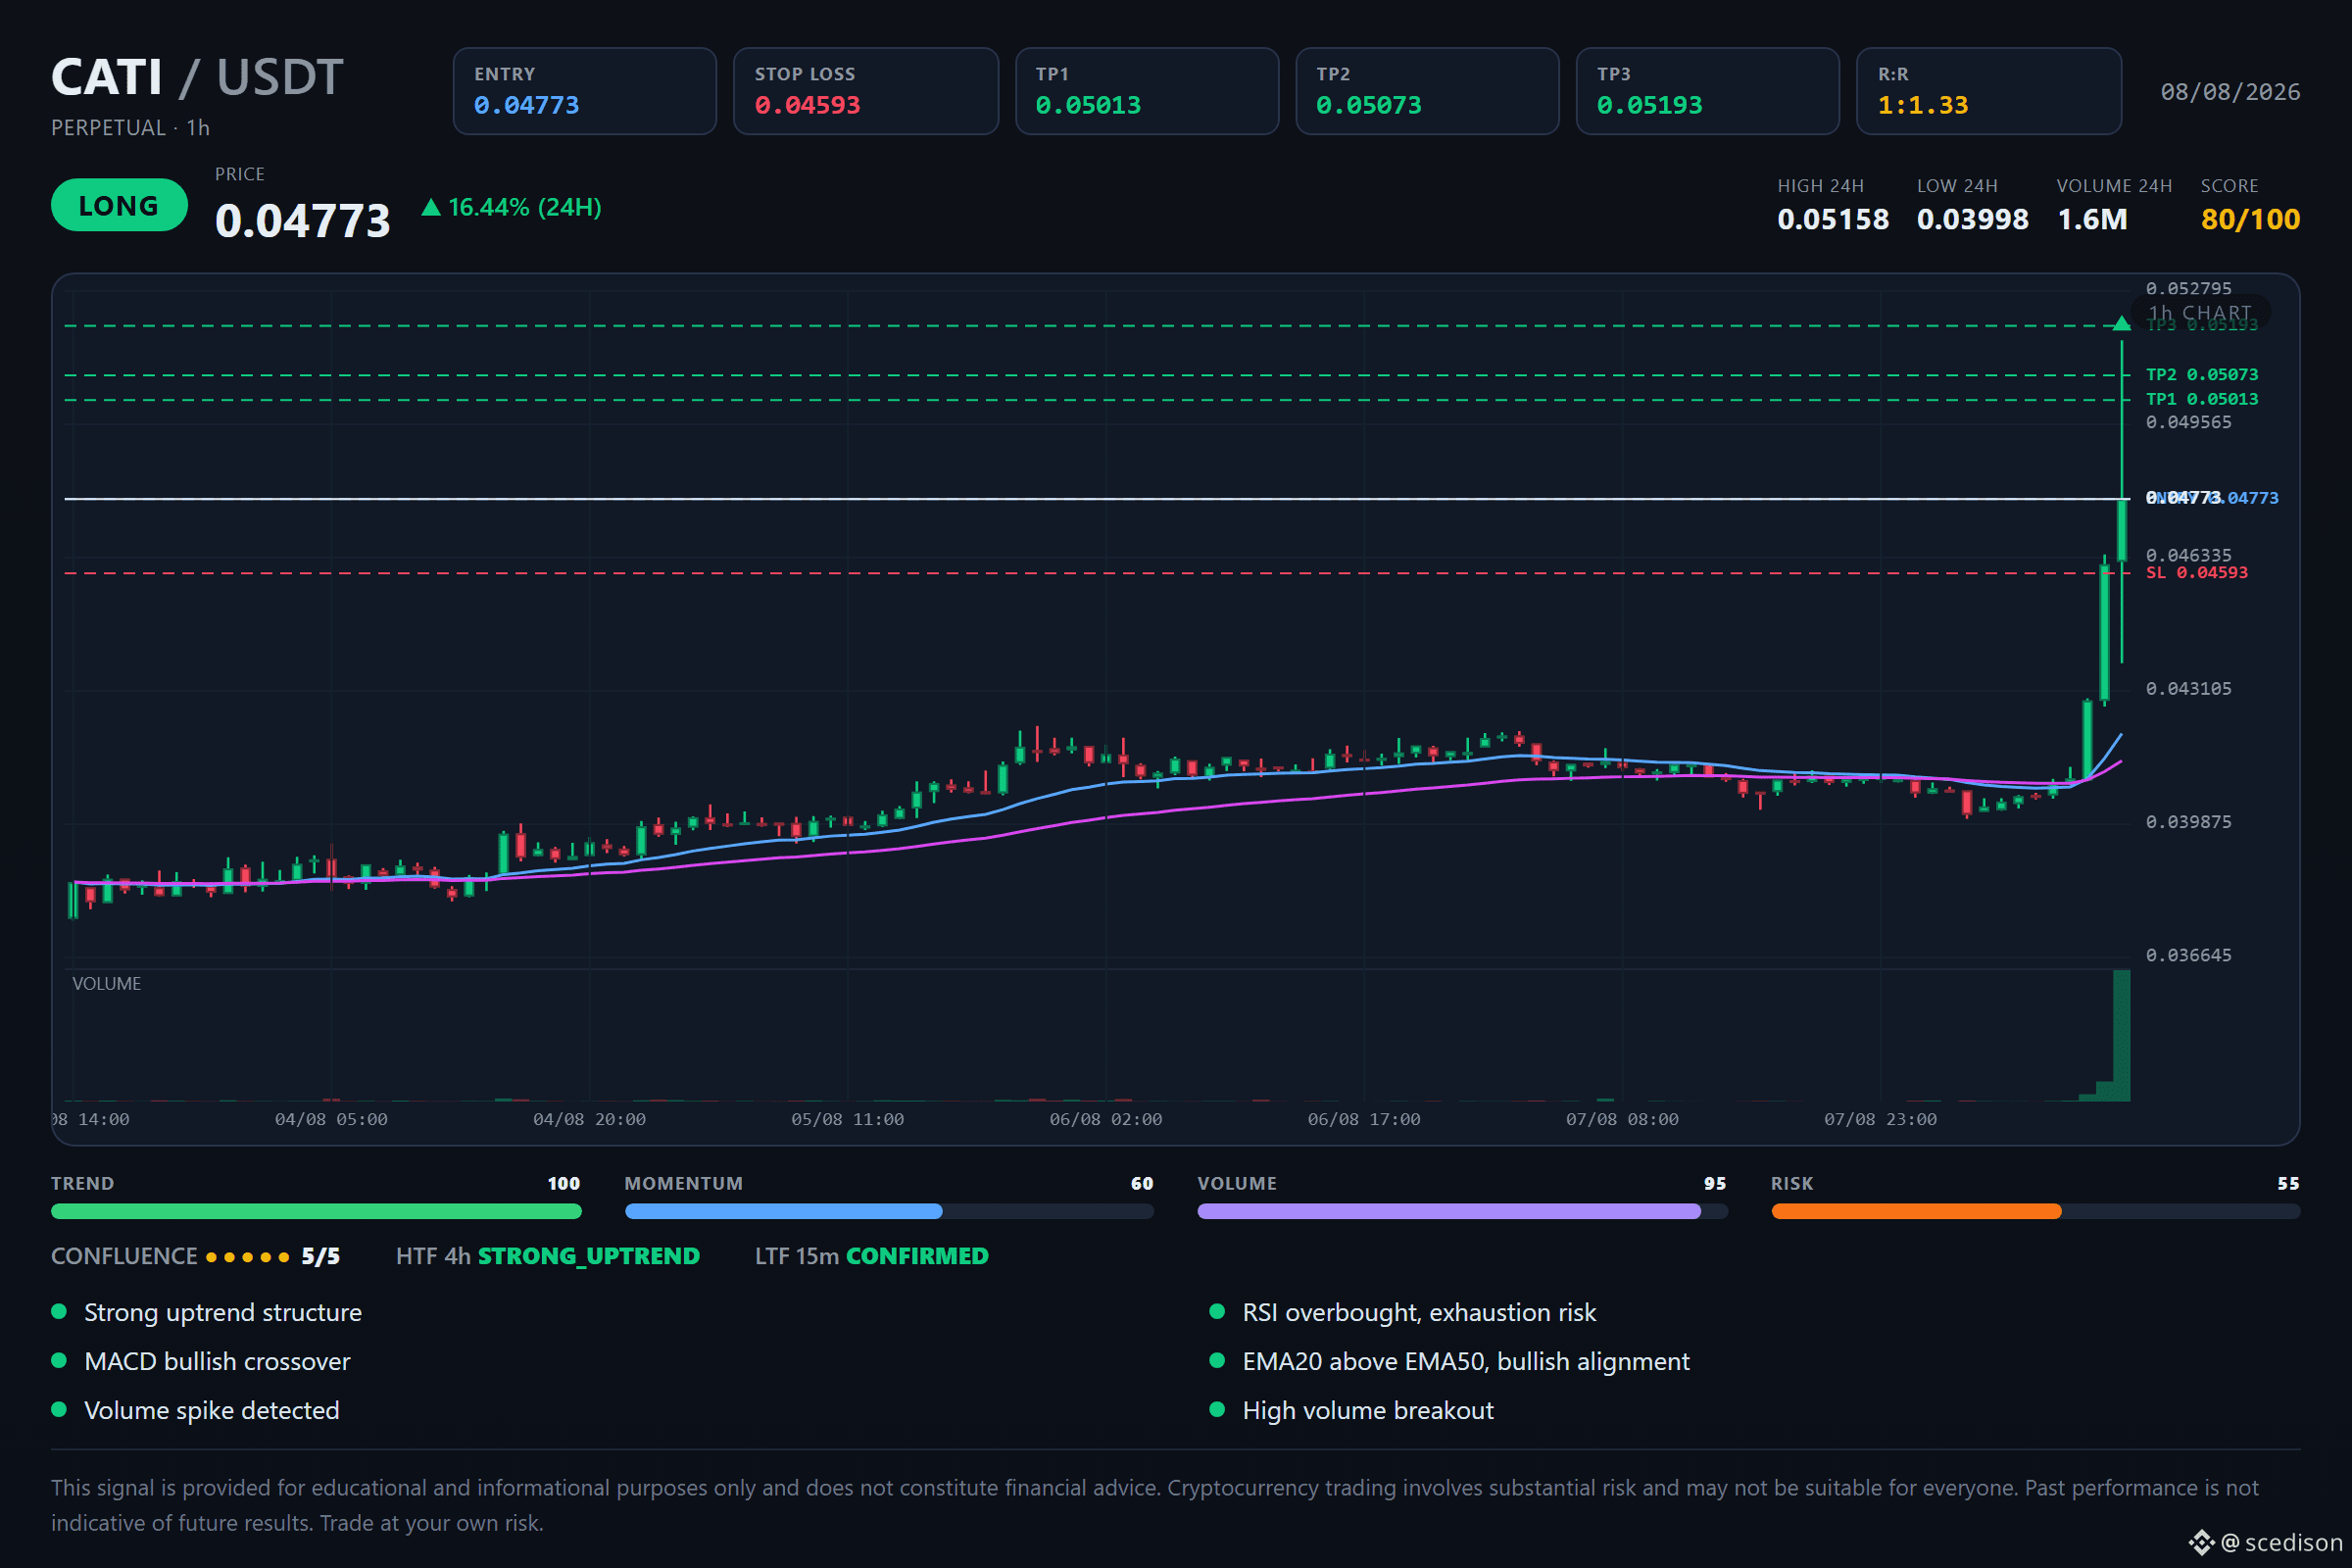Viewport: 2352px width, 1568px height.
Task: Click the VOLUME panel label in chart
Action: [x=106, y=983]
